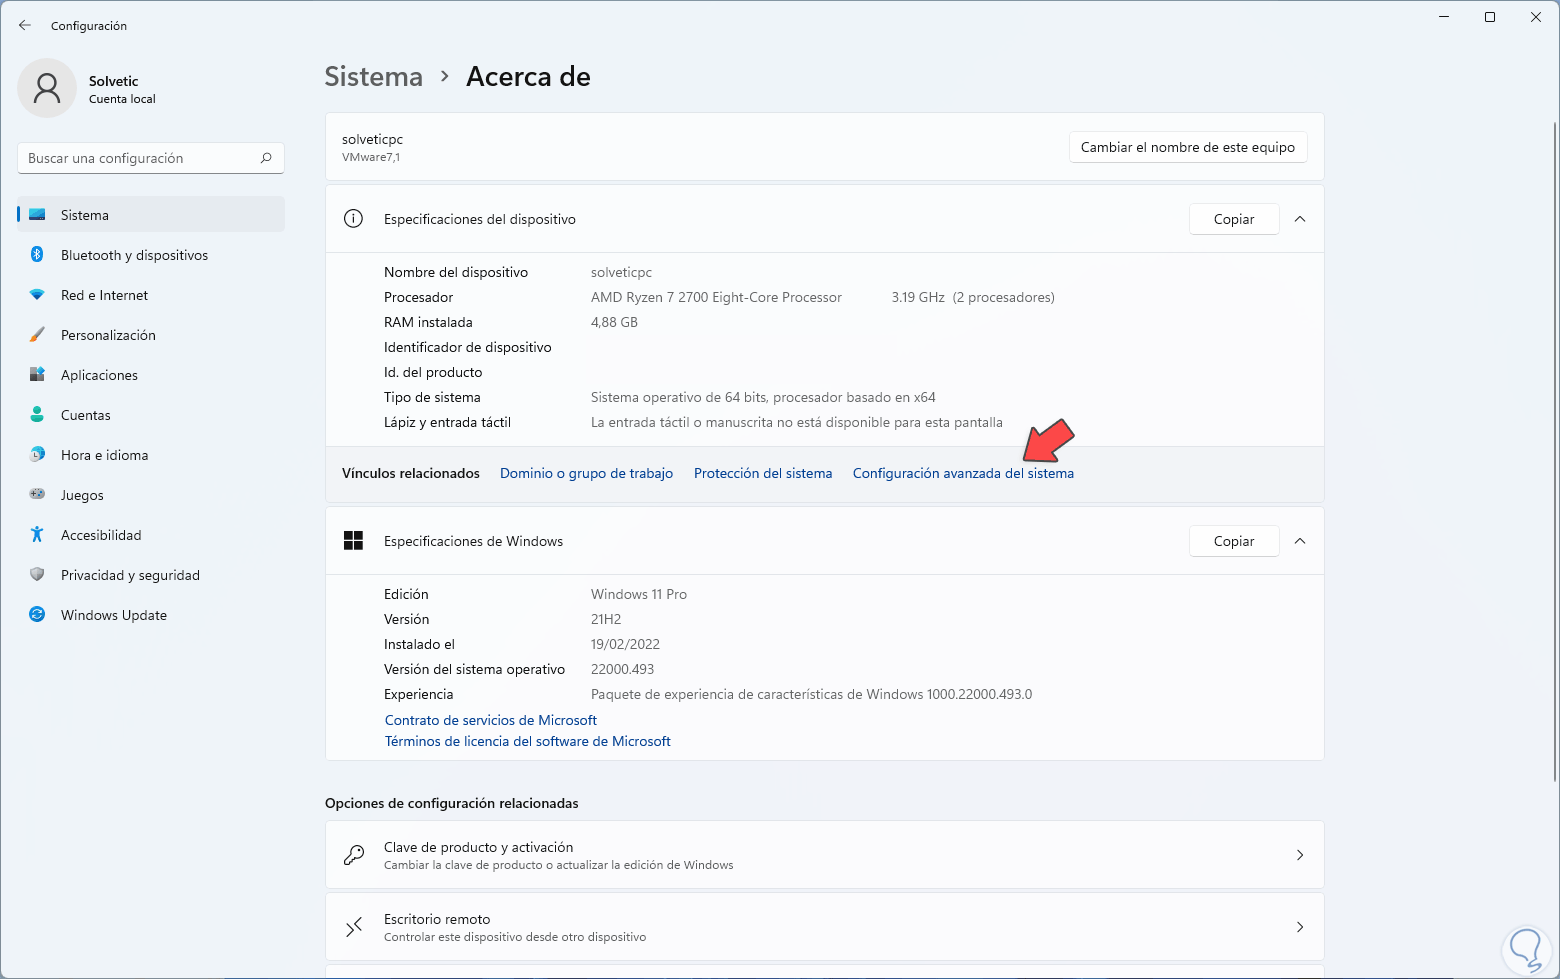Open Términos de licencia del software link
The image size is (1560, 979).
528,741
